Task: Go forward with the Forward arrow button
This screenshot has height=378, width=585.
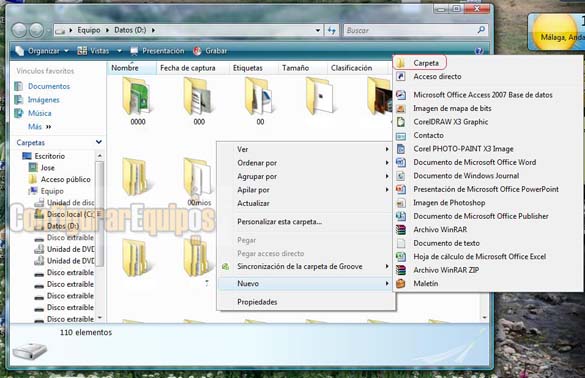Action: (x=37, y=30)
